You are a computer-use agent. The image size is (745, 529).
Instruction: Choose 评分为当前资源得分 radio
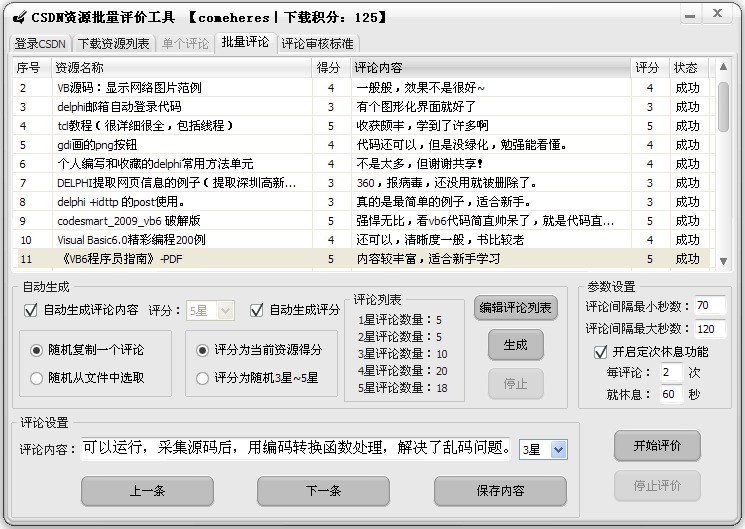pos(259,350)
